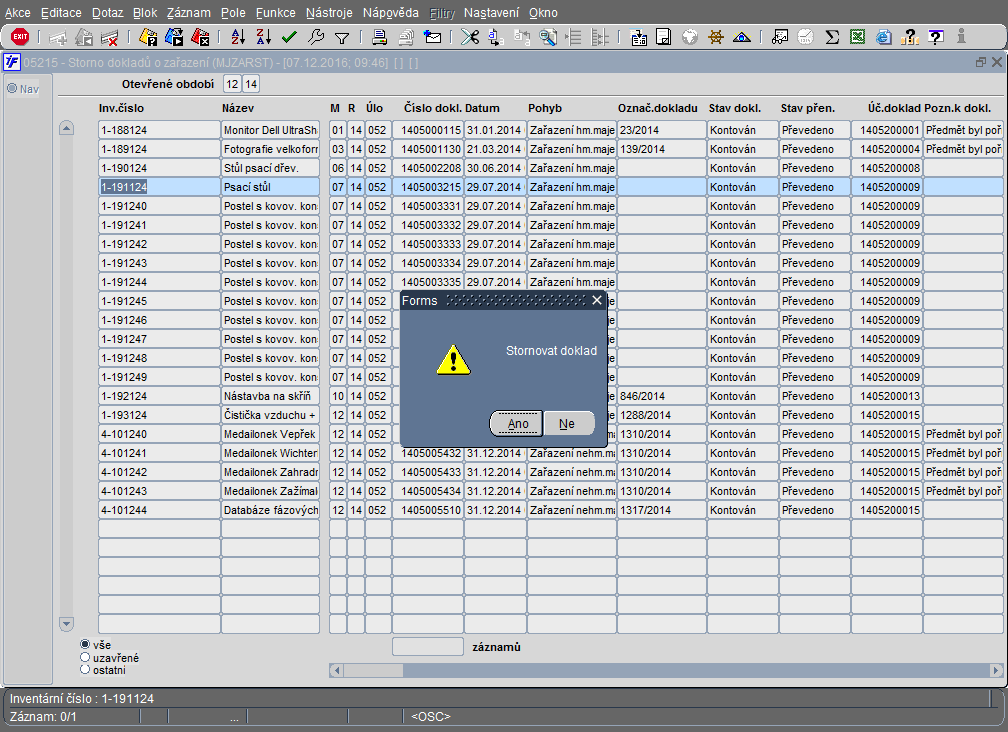Click the horizontal scrollbar thumb
Image resolution: width=1008 pixels, height=732 pixels.
coord(374,670)
